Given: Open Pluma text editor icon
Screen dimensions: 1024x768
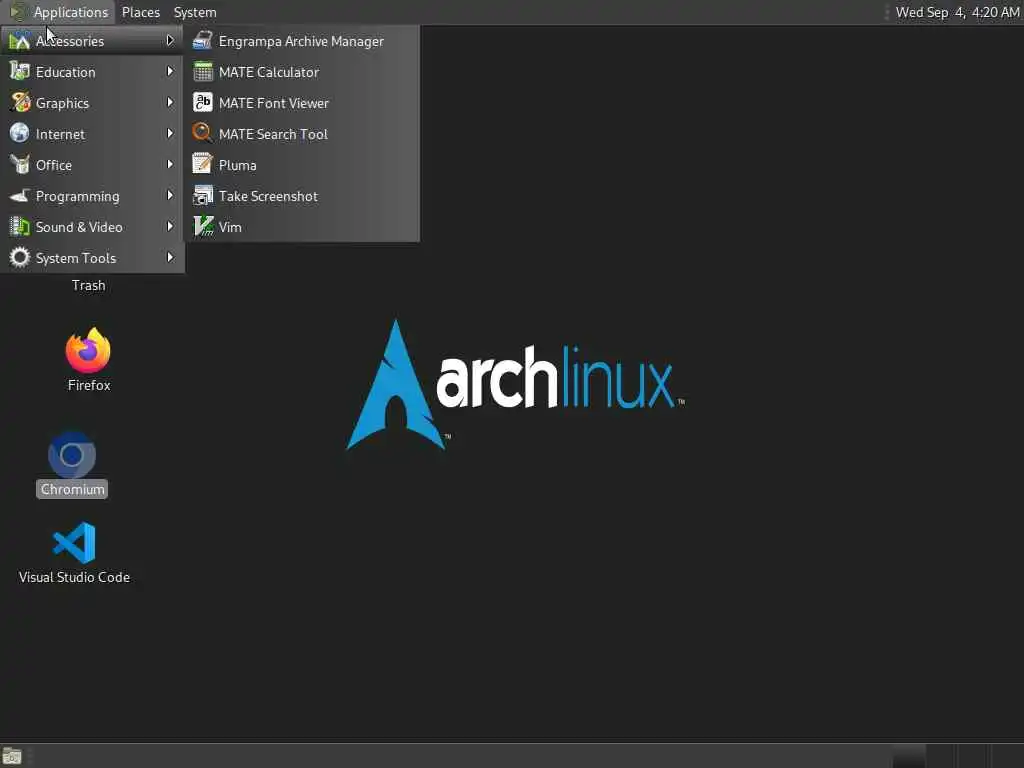Looking at the screenshot, I should [202, 165].
